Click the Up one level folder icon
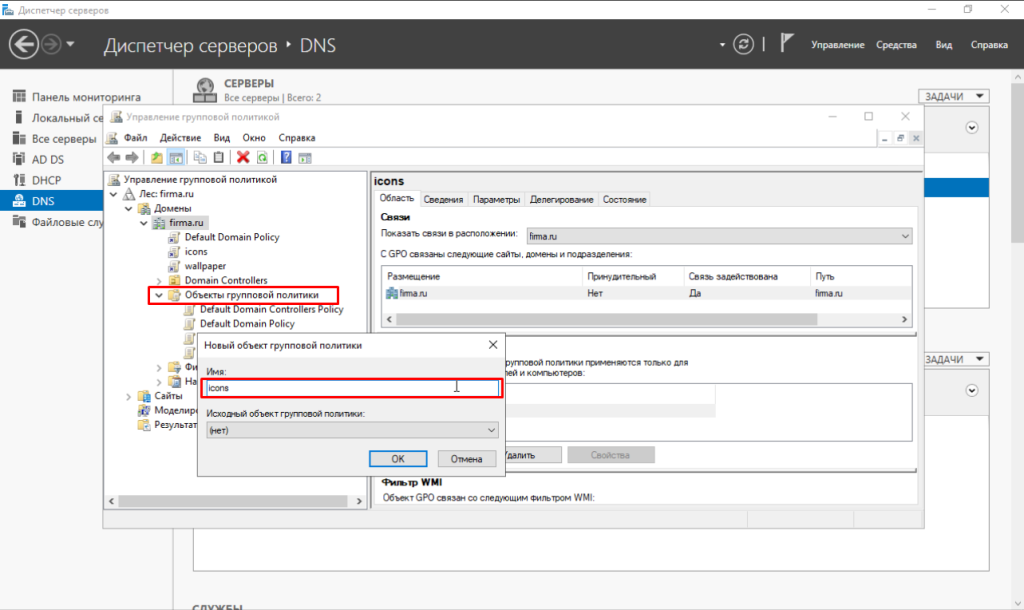 [x=157, y=157]
